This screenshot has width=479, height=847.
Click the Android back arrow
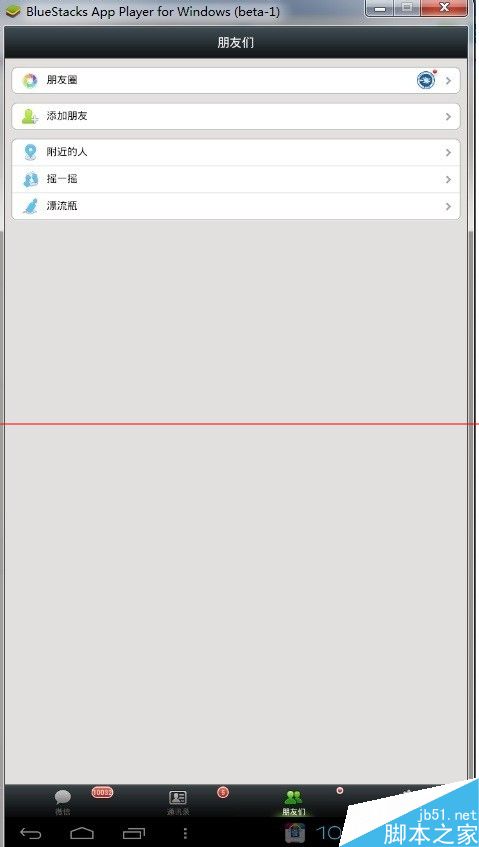pyautogui.click(x=31, y=833)
